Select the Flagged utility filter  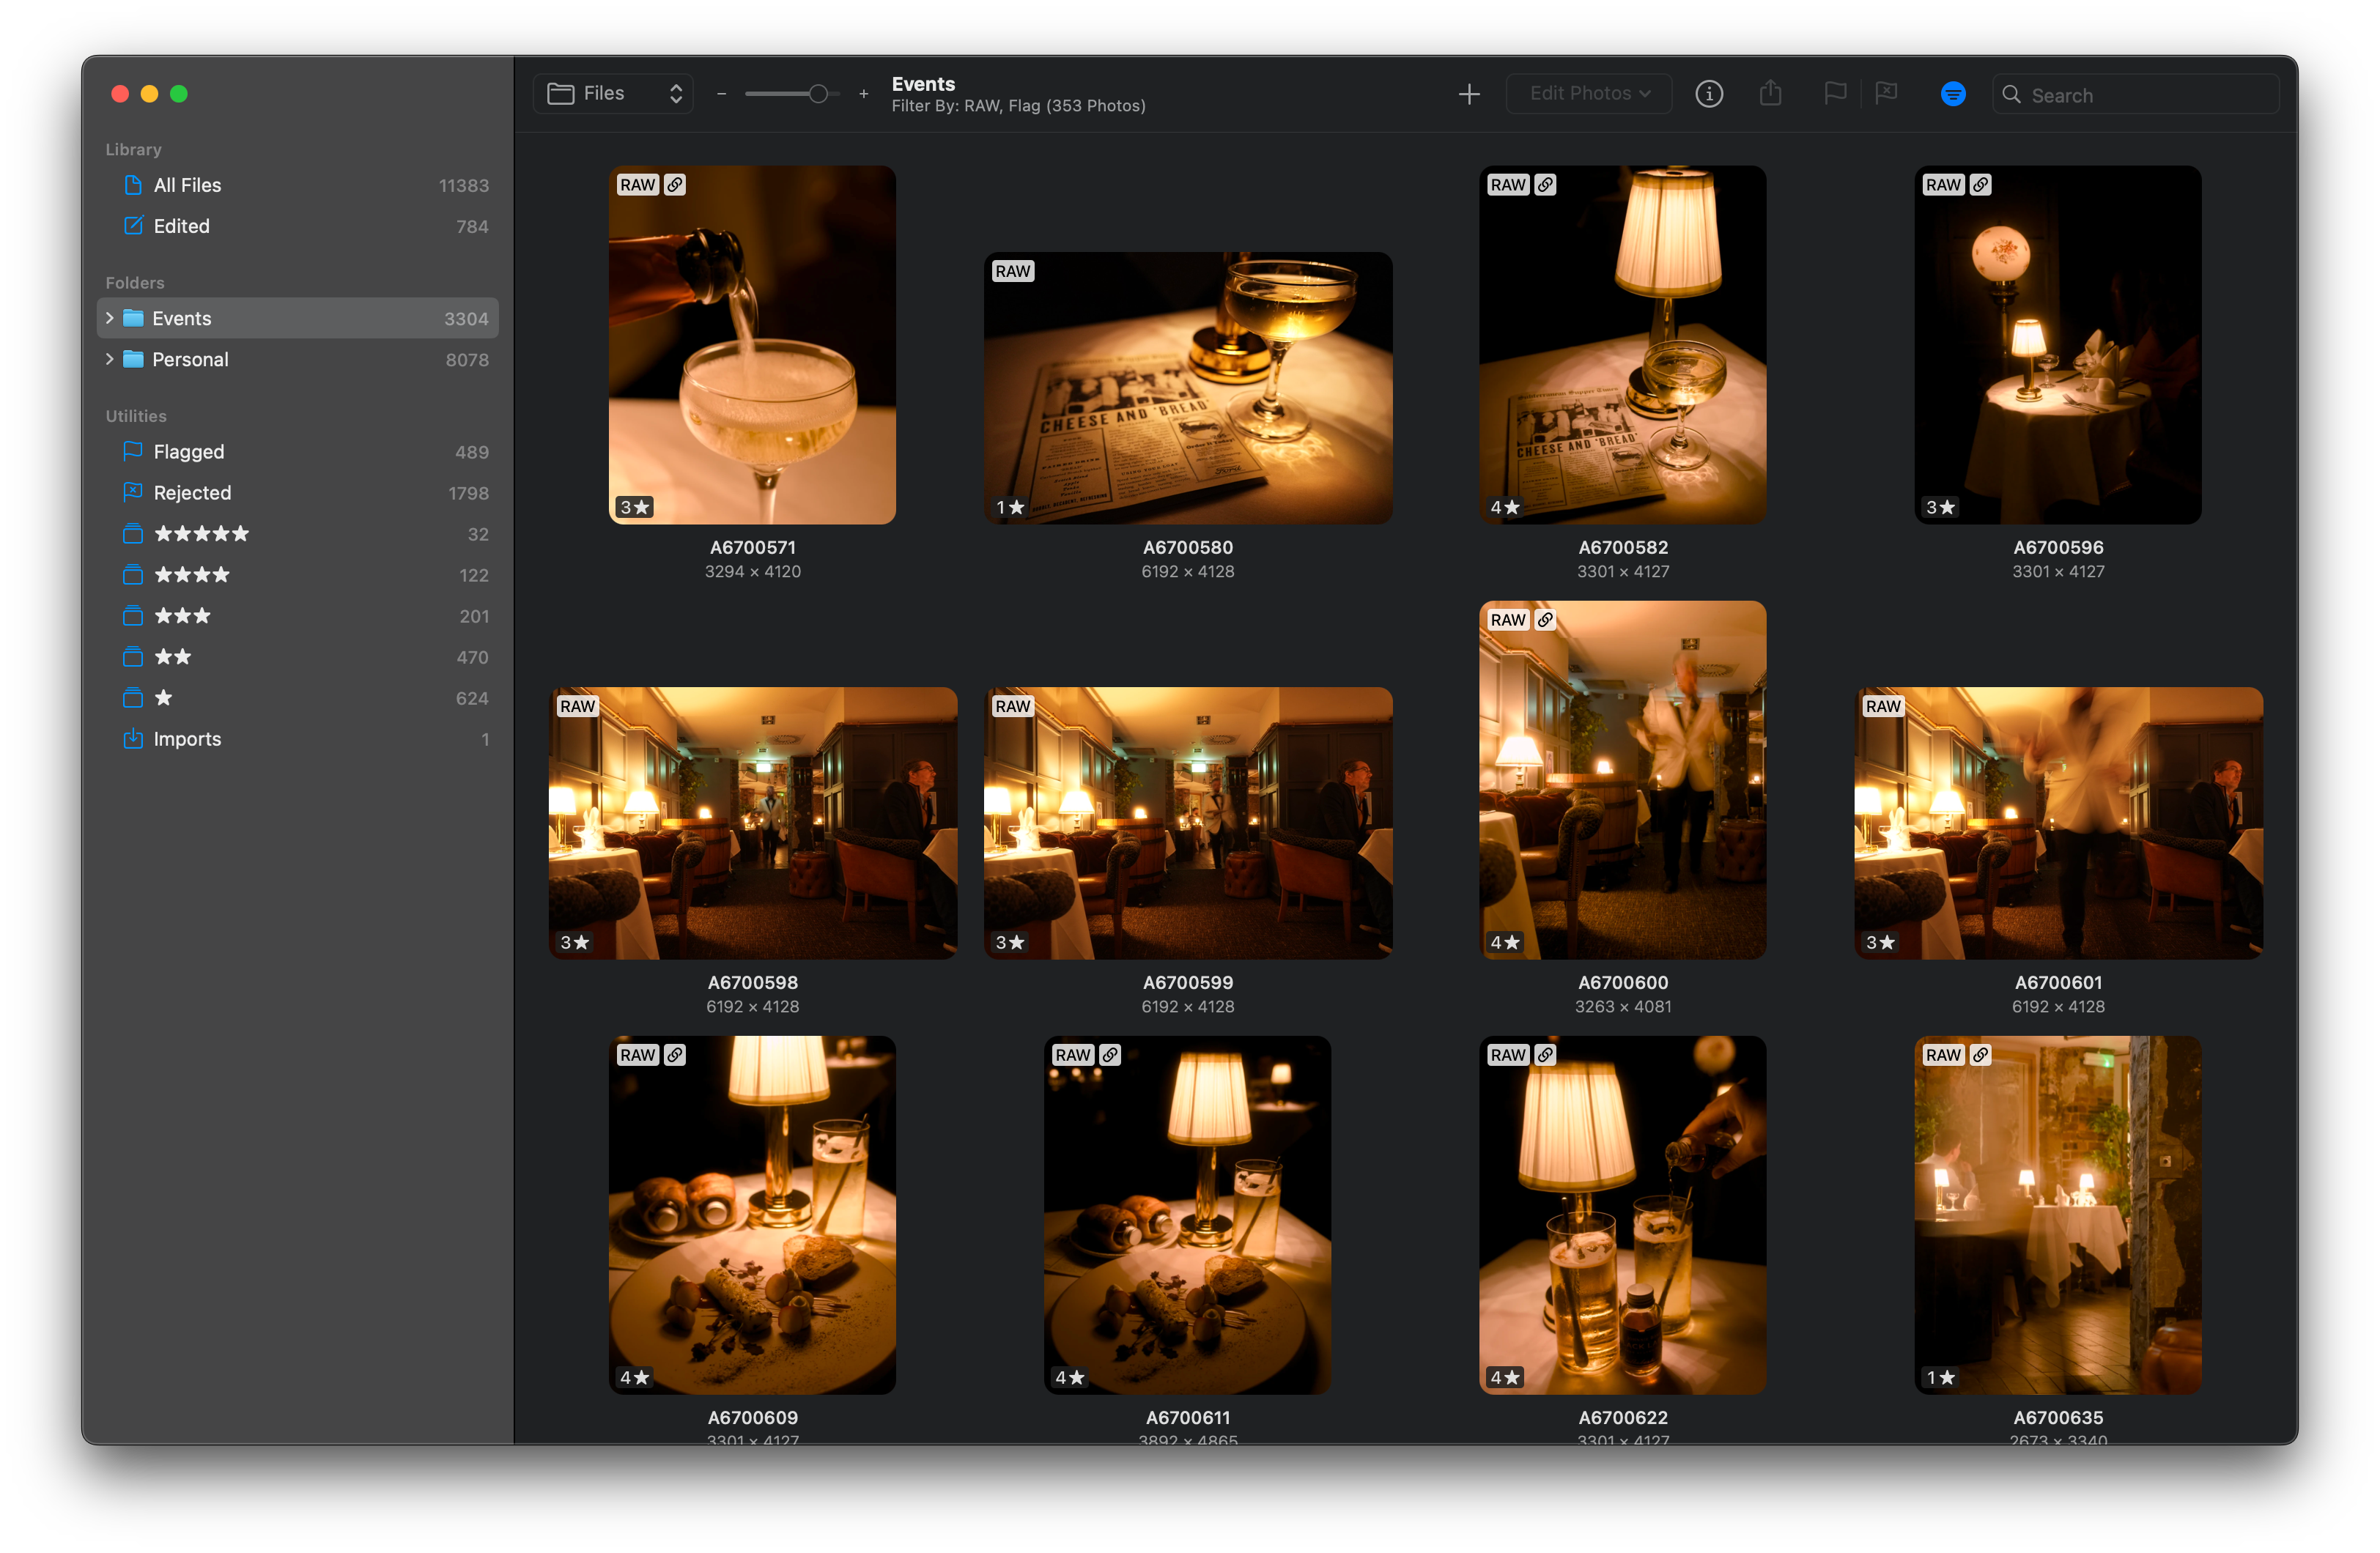(189, 452)
